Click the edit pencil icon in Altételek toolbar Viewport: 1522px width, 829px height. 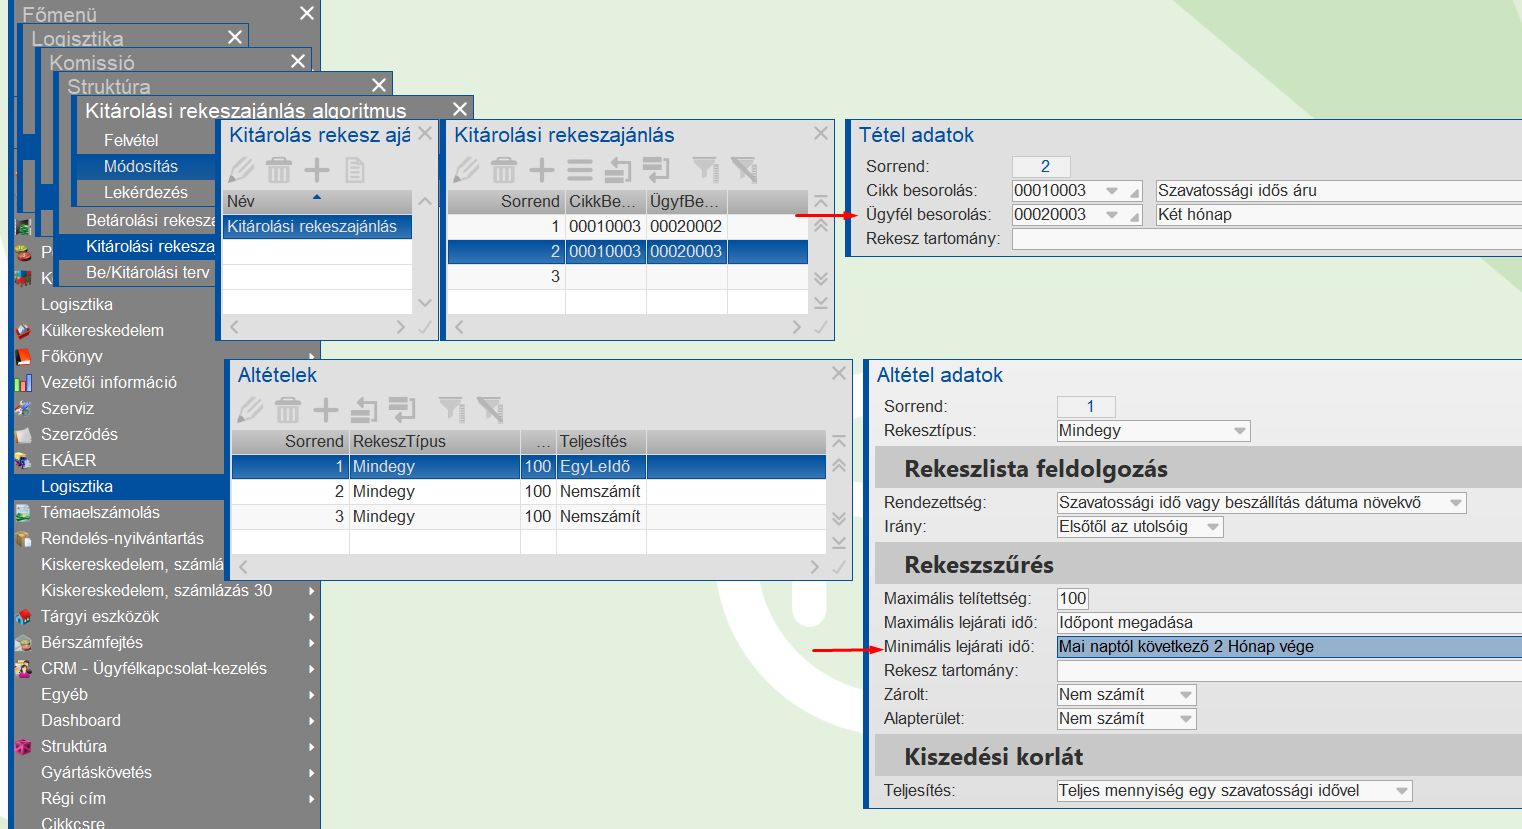[250, 410]
